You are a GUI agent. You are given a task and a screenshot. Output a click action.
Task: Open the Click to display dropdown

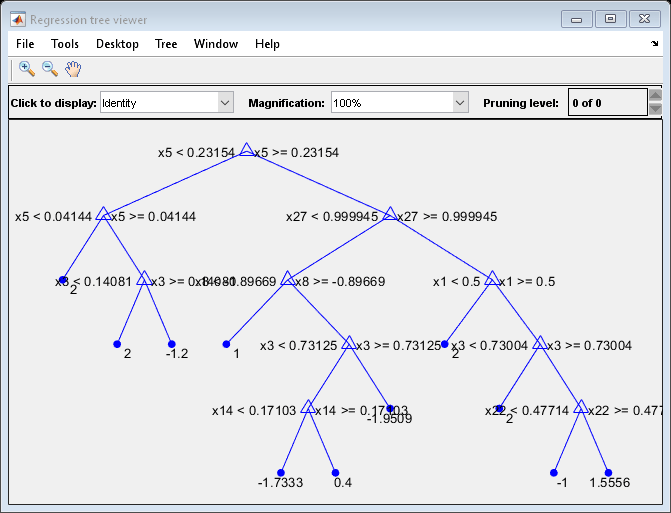pyautogui.click(x=166, y=103)
